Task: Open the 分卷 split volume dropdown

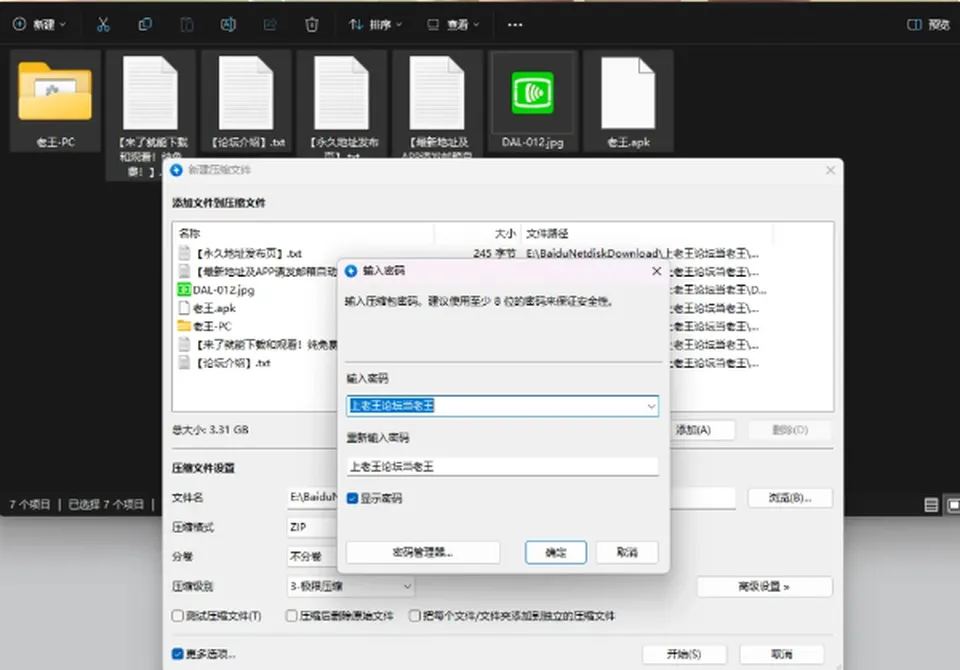Action: (312, 556)
